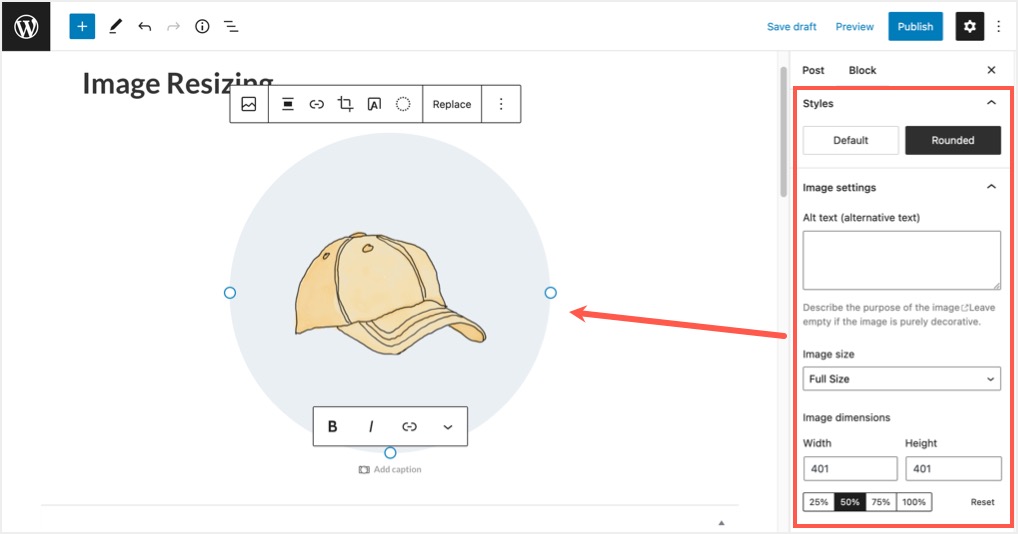Collapse the Styles panel section
1018x534 pixels.
[991, 103]
